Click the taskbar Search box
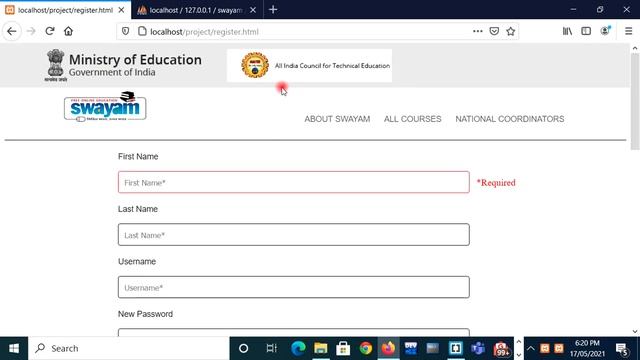The height and width of the screenshot is (360, 640). pos(129,348)
